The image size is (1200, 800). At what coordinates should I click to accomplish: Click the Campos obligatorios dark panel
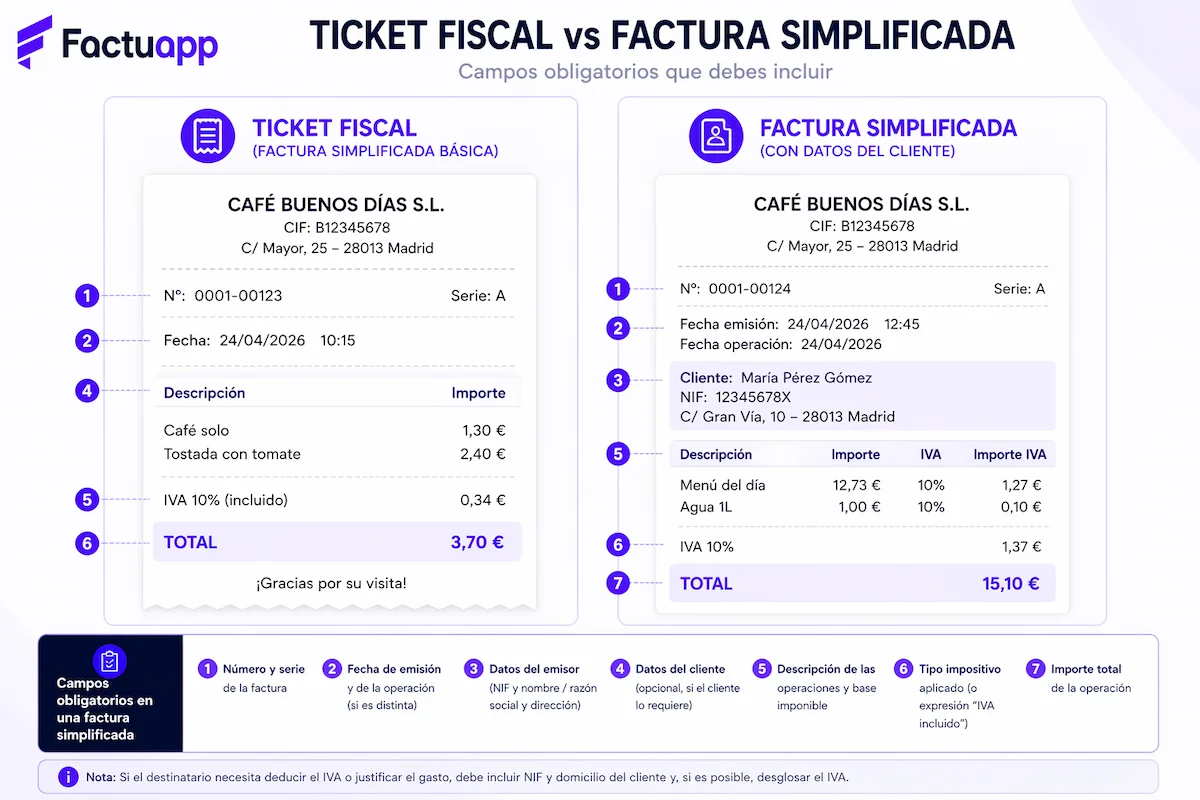point(110,693)
